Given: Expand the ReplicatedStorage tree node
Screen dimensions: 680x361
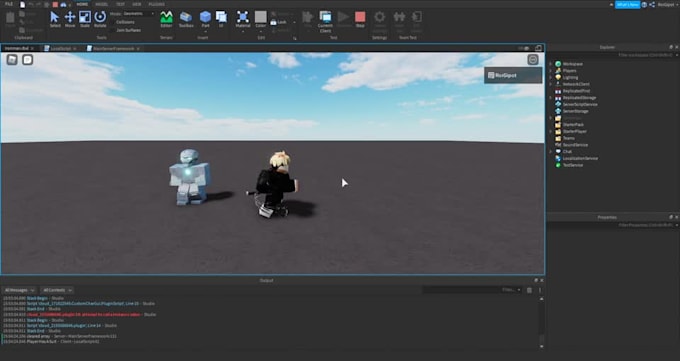Looking at the screenshot, I should coord(551,98).
